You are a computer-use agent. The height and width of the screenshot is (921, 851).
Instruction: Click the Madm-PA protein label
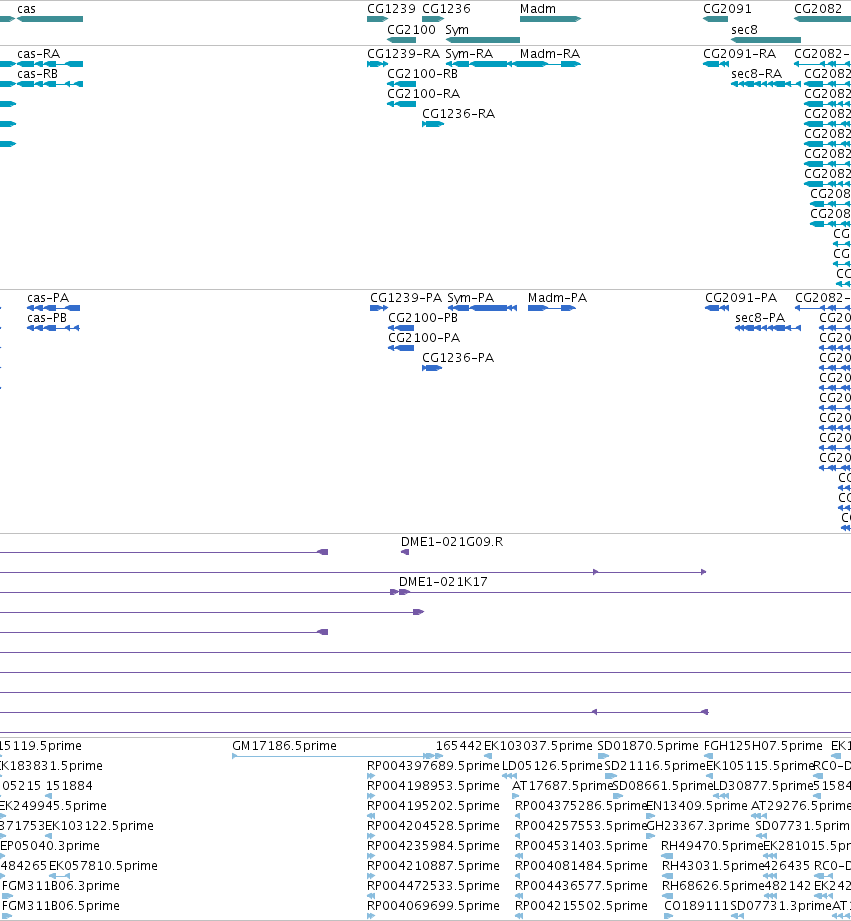(x=557, y=298)
